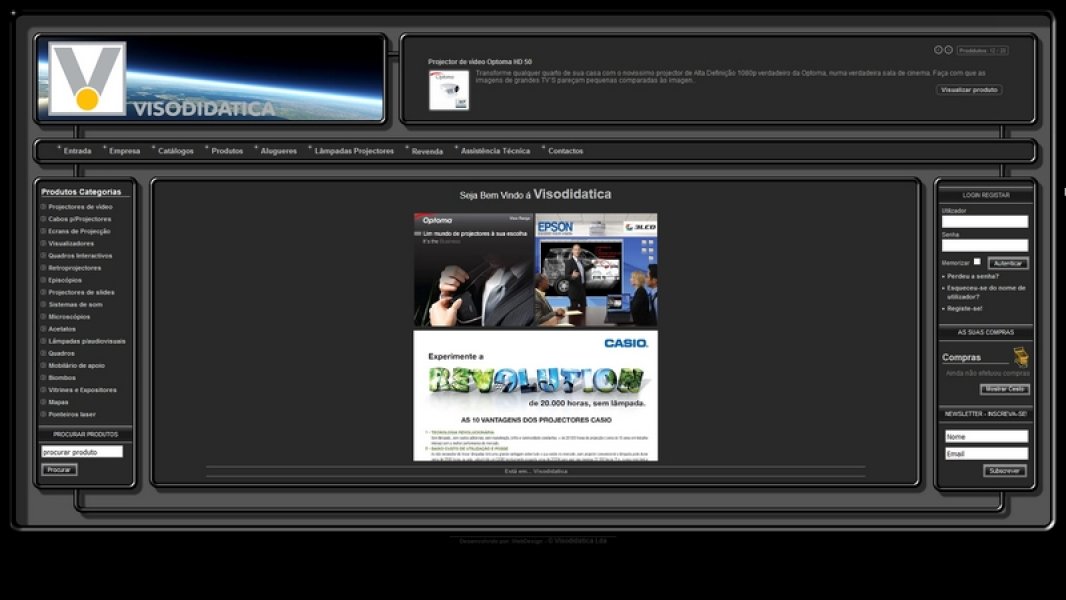Viewport: 1066px width, 600px height.
Task: Open the Alugueres menu item
Action: 279,151
